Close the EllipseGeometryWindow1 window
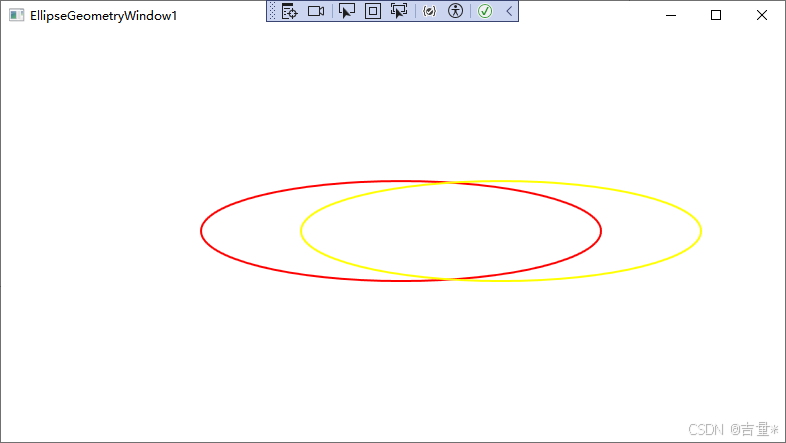Image resolution: width=786 pixels, height=443 pixels. (762, 16)
